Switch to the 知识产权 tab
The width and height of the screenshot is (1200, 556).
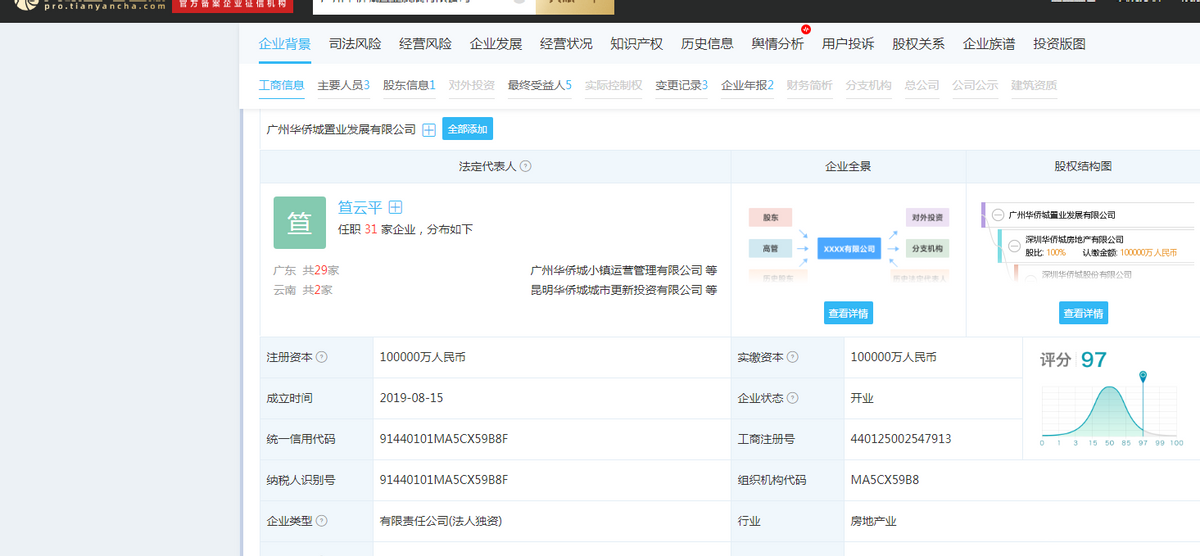pyautogui.click(x=636, y=44)
